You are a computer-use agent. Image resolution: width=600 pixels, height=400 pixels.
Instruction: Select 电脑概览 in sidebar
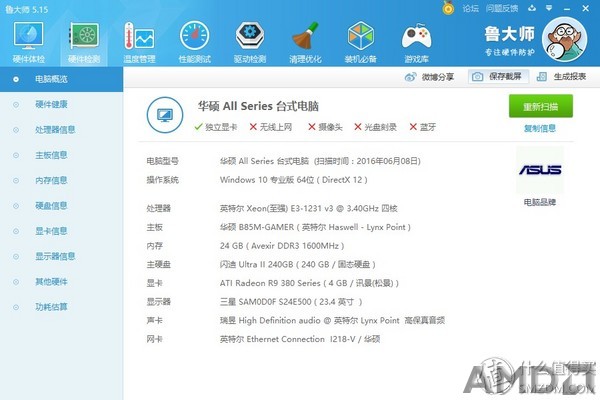coord(61,79)
